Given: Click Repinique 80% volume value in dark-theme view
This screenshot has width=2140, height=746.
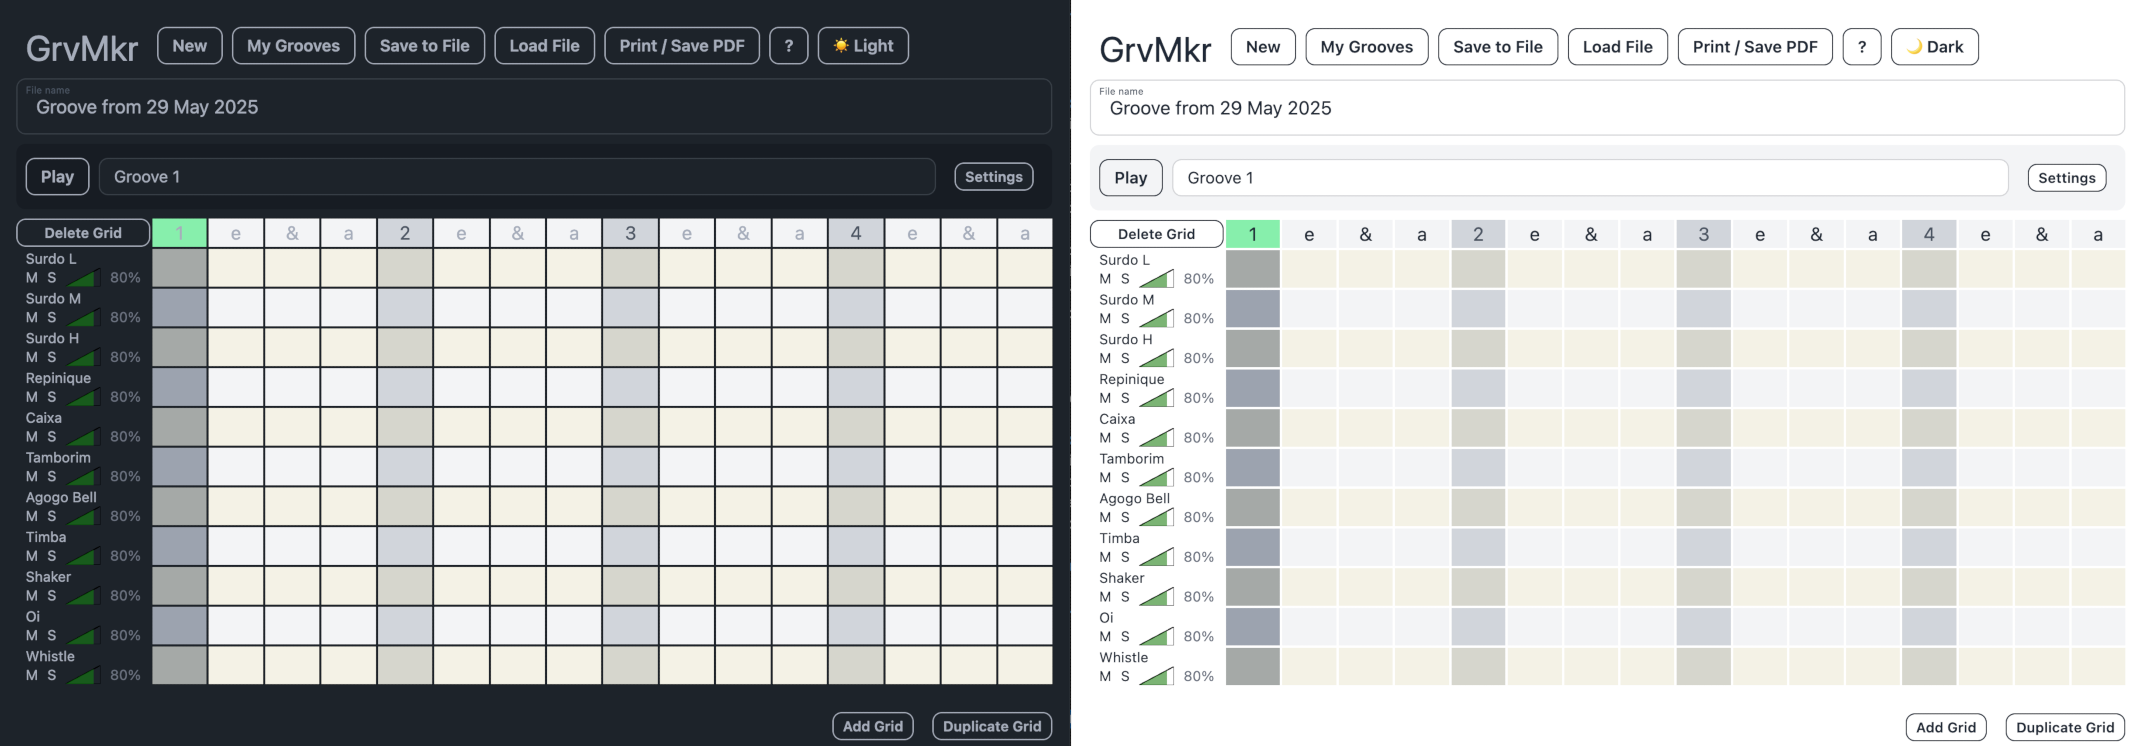Looking at the screenshot, I should click(x=125, y=397).
